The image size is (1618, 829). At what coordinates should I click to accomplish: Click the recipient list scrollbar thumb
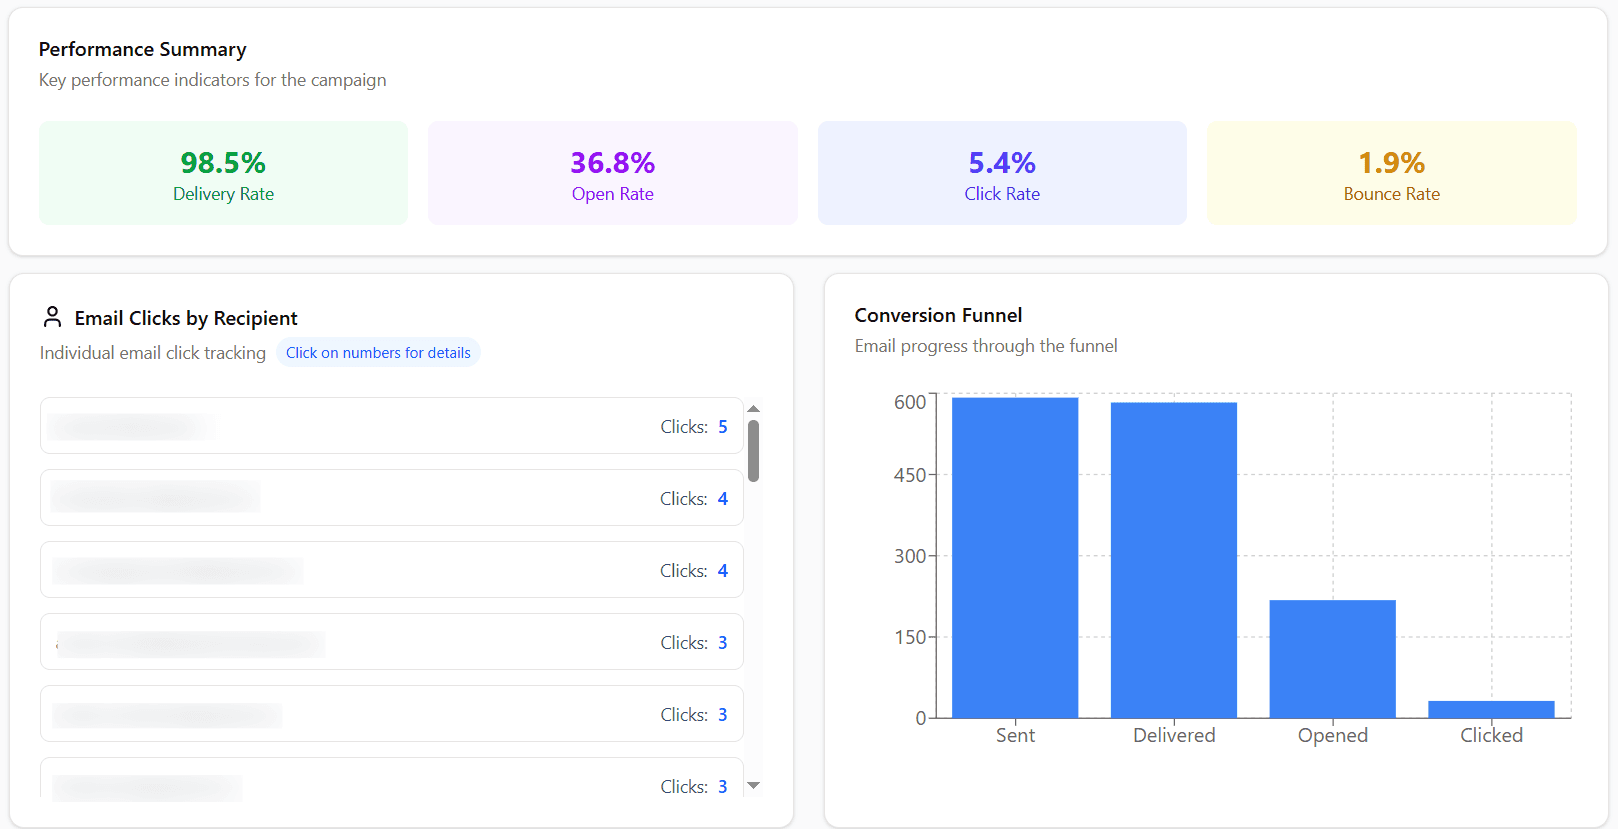tap(753, 450)
